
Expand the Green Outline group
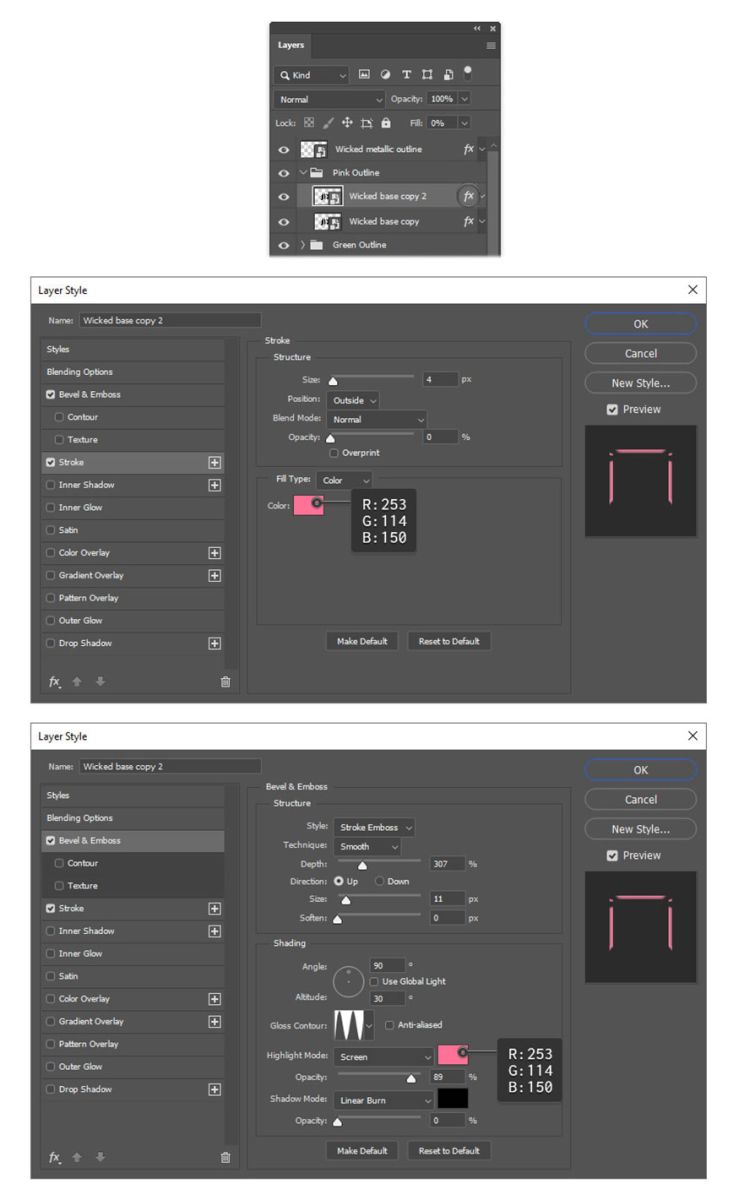point(303,245)
